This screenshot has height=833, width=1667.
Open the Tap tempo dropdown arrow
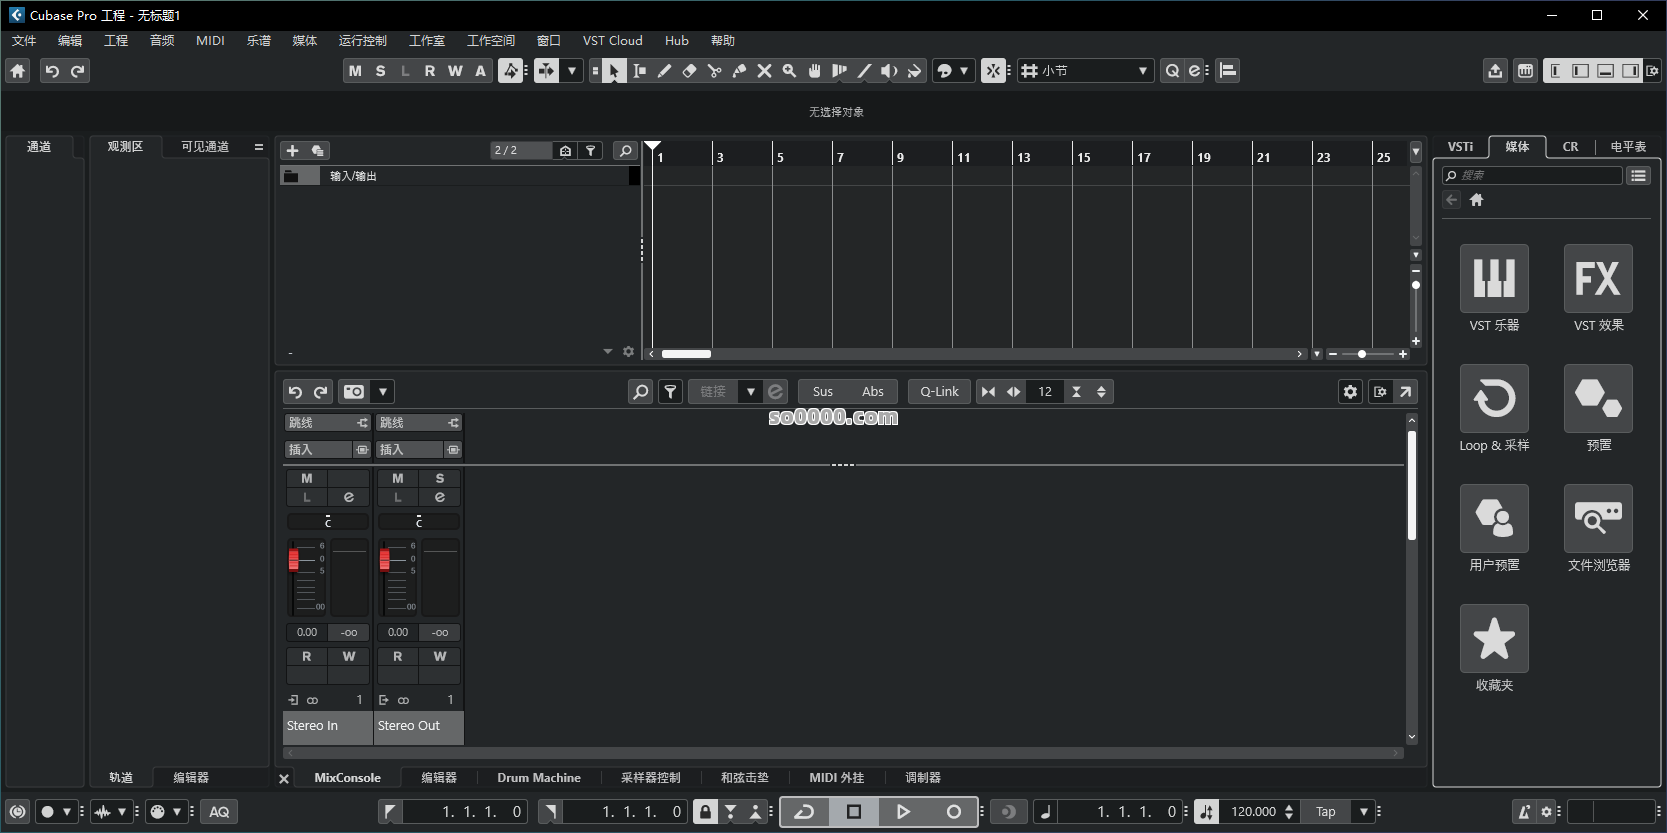pos(1364,812)
